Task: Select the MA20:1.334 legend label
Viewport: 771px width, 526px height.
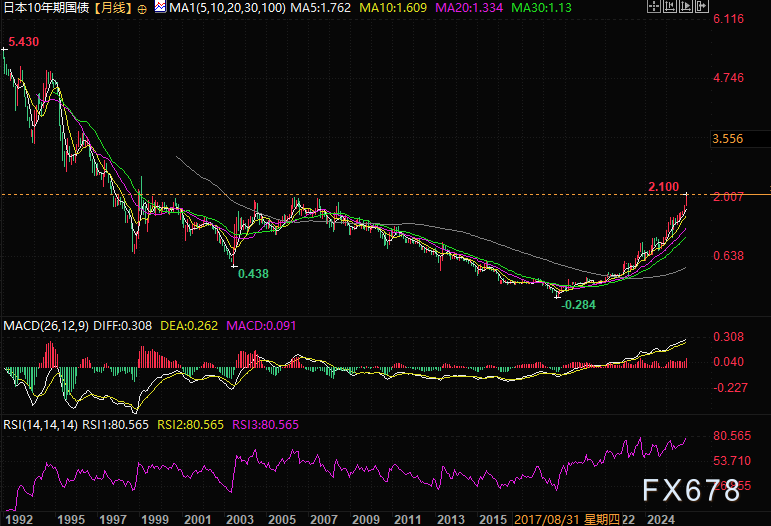Action: [x=472, y=8]
